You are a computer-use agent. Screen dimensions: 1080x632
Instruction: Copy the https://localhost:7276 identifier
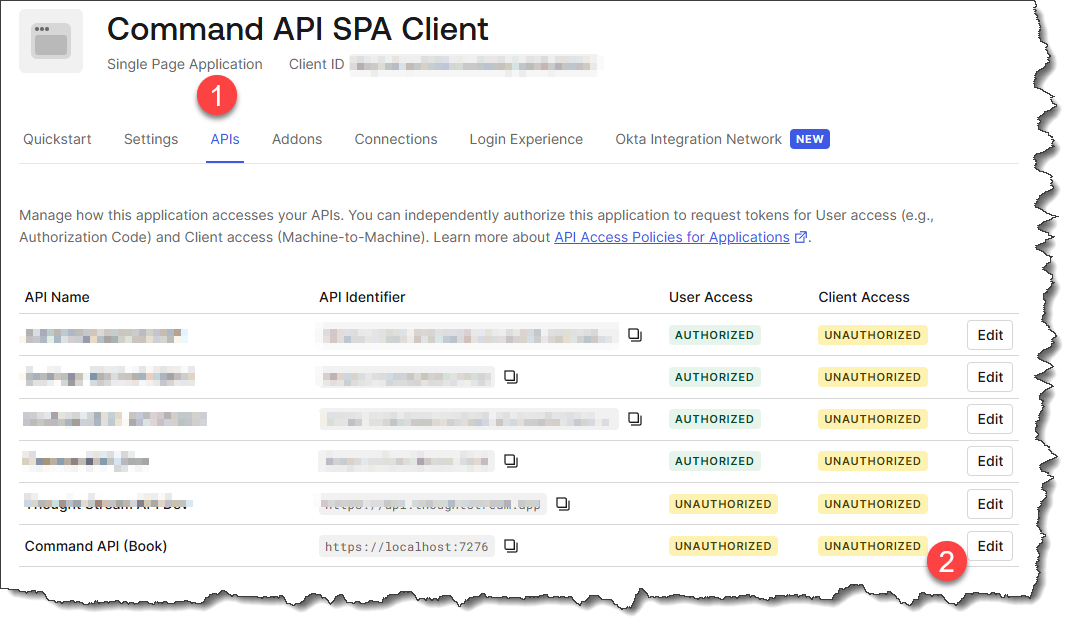(511, 546)
